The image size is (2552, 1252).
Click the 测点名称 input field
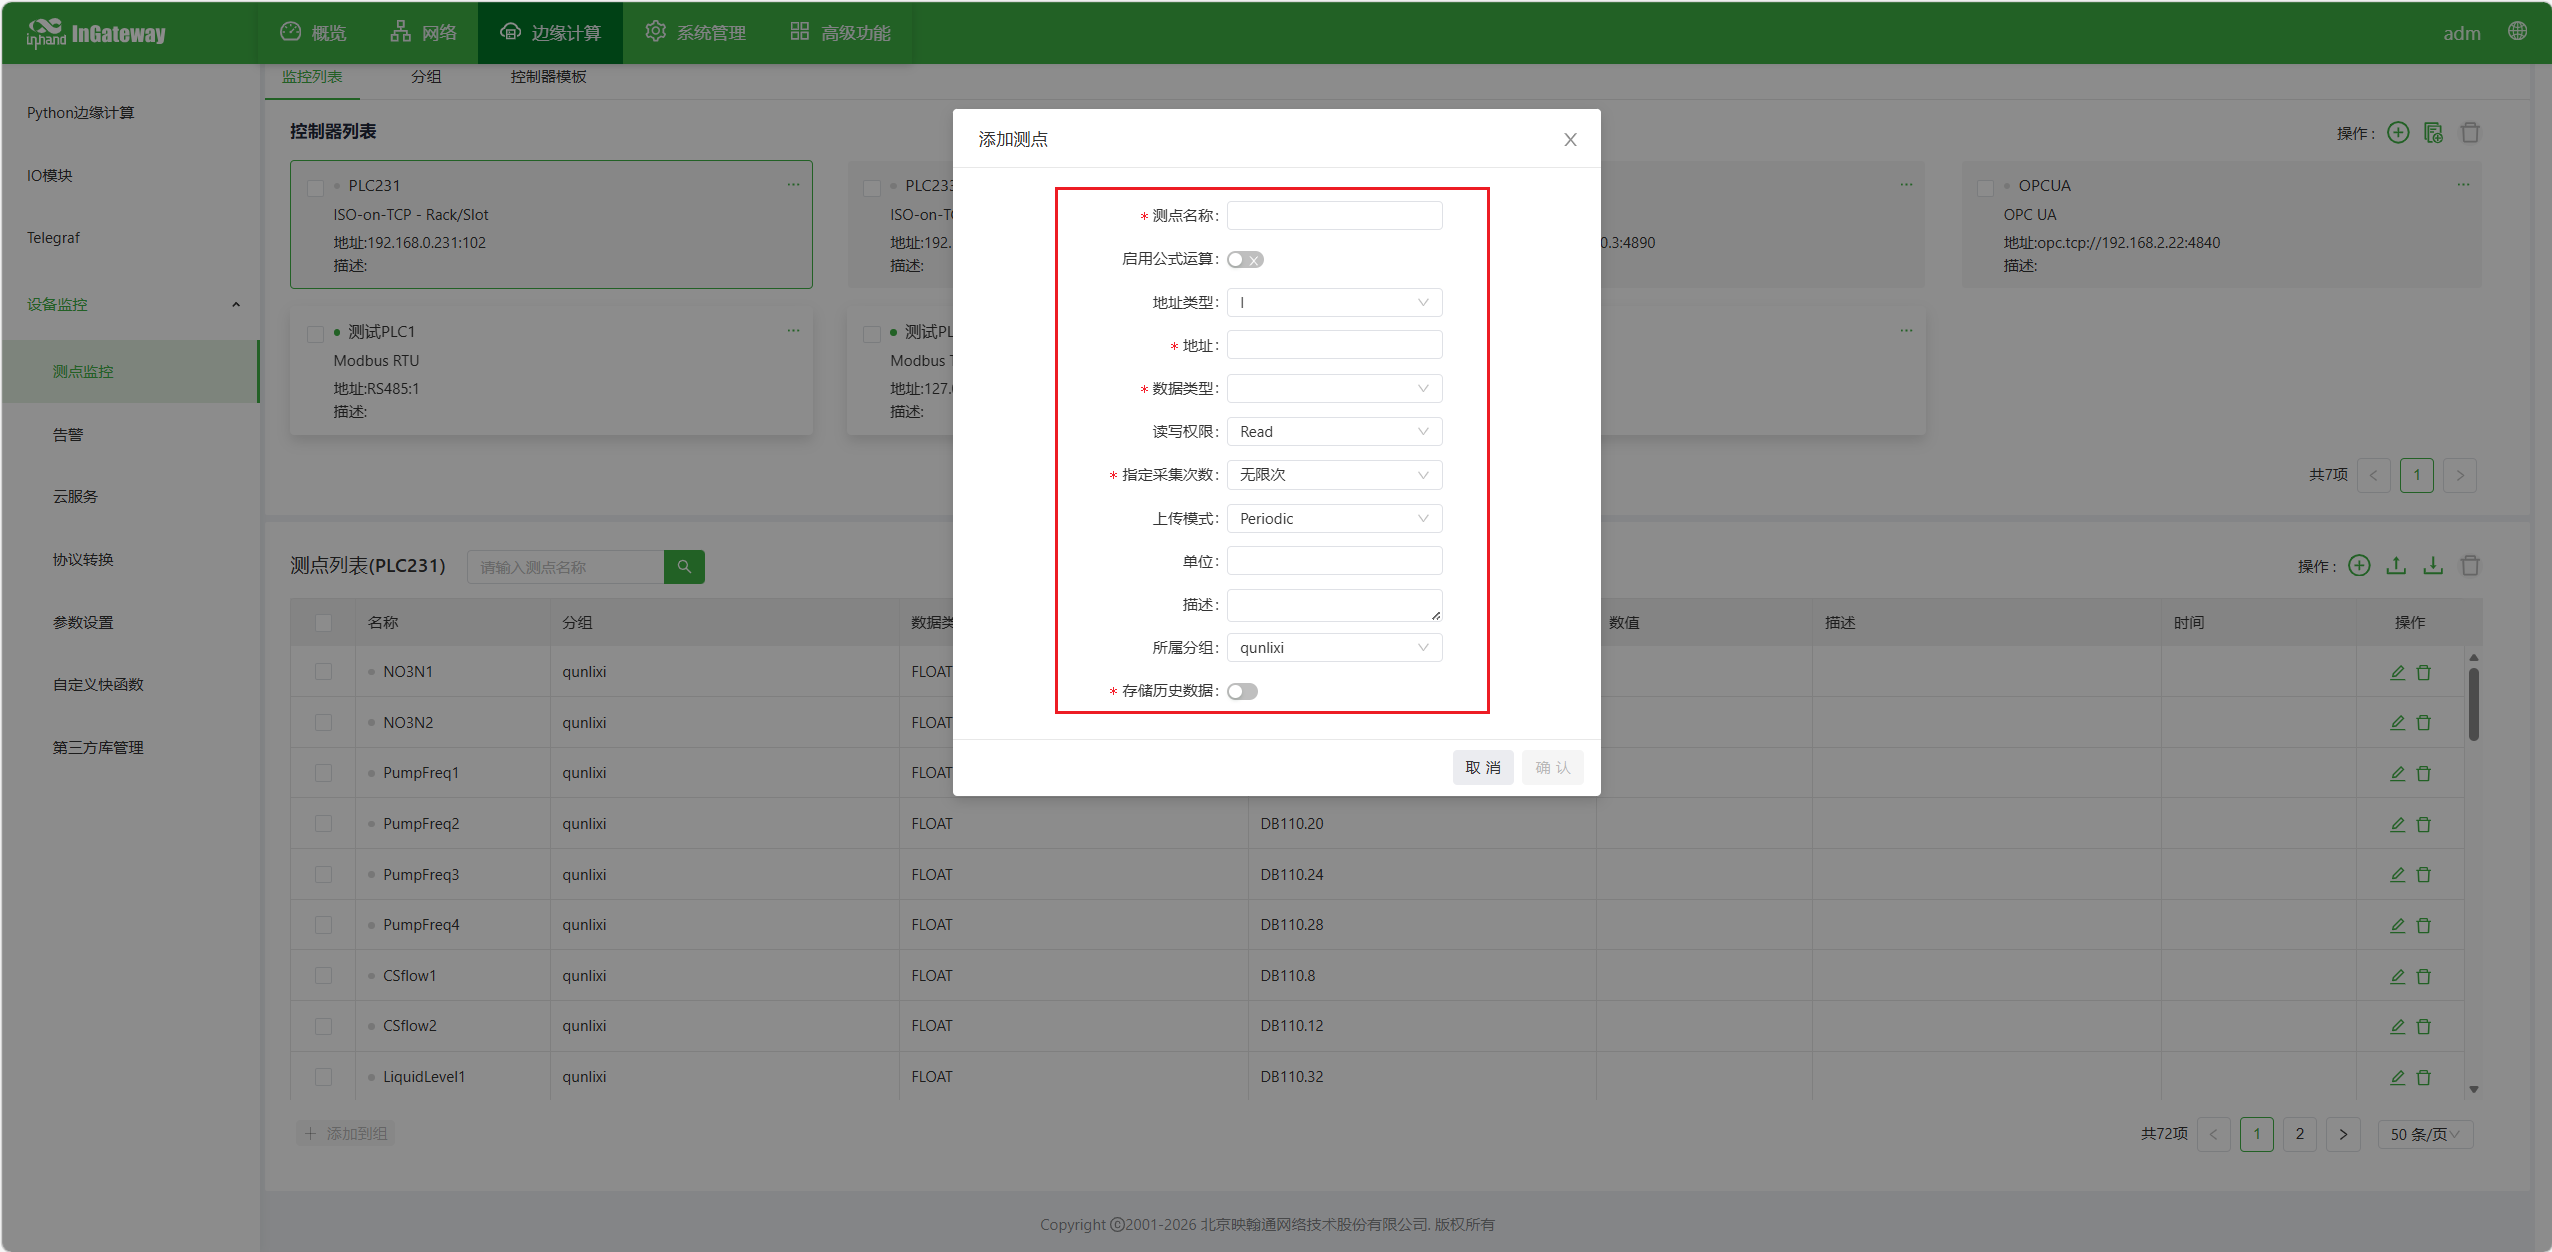pyautogui.click(x=1334, y=216)
